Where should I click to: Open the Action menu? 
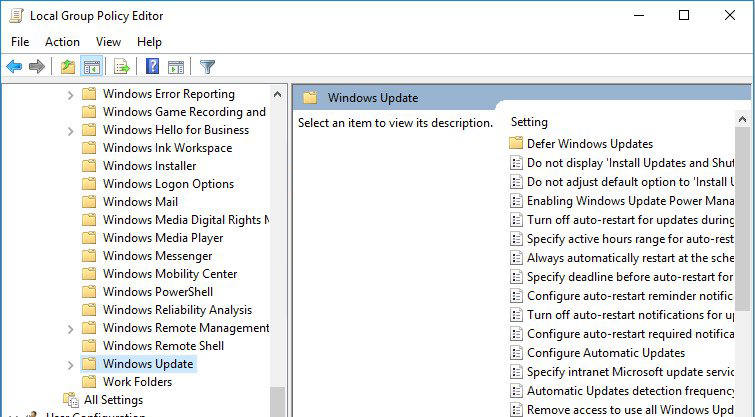pos(63,42)
